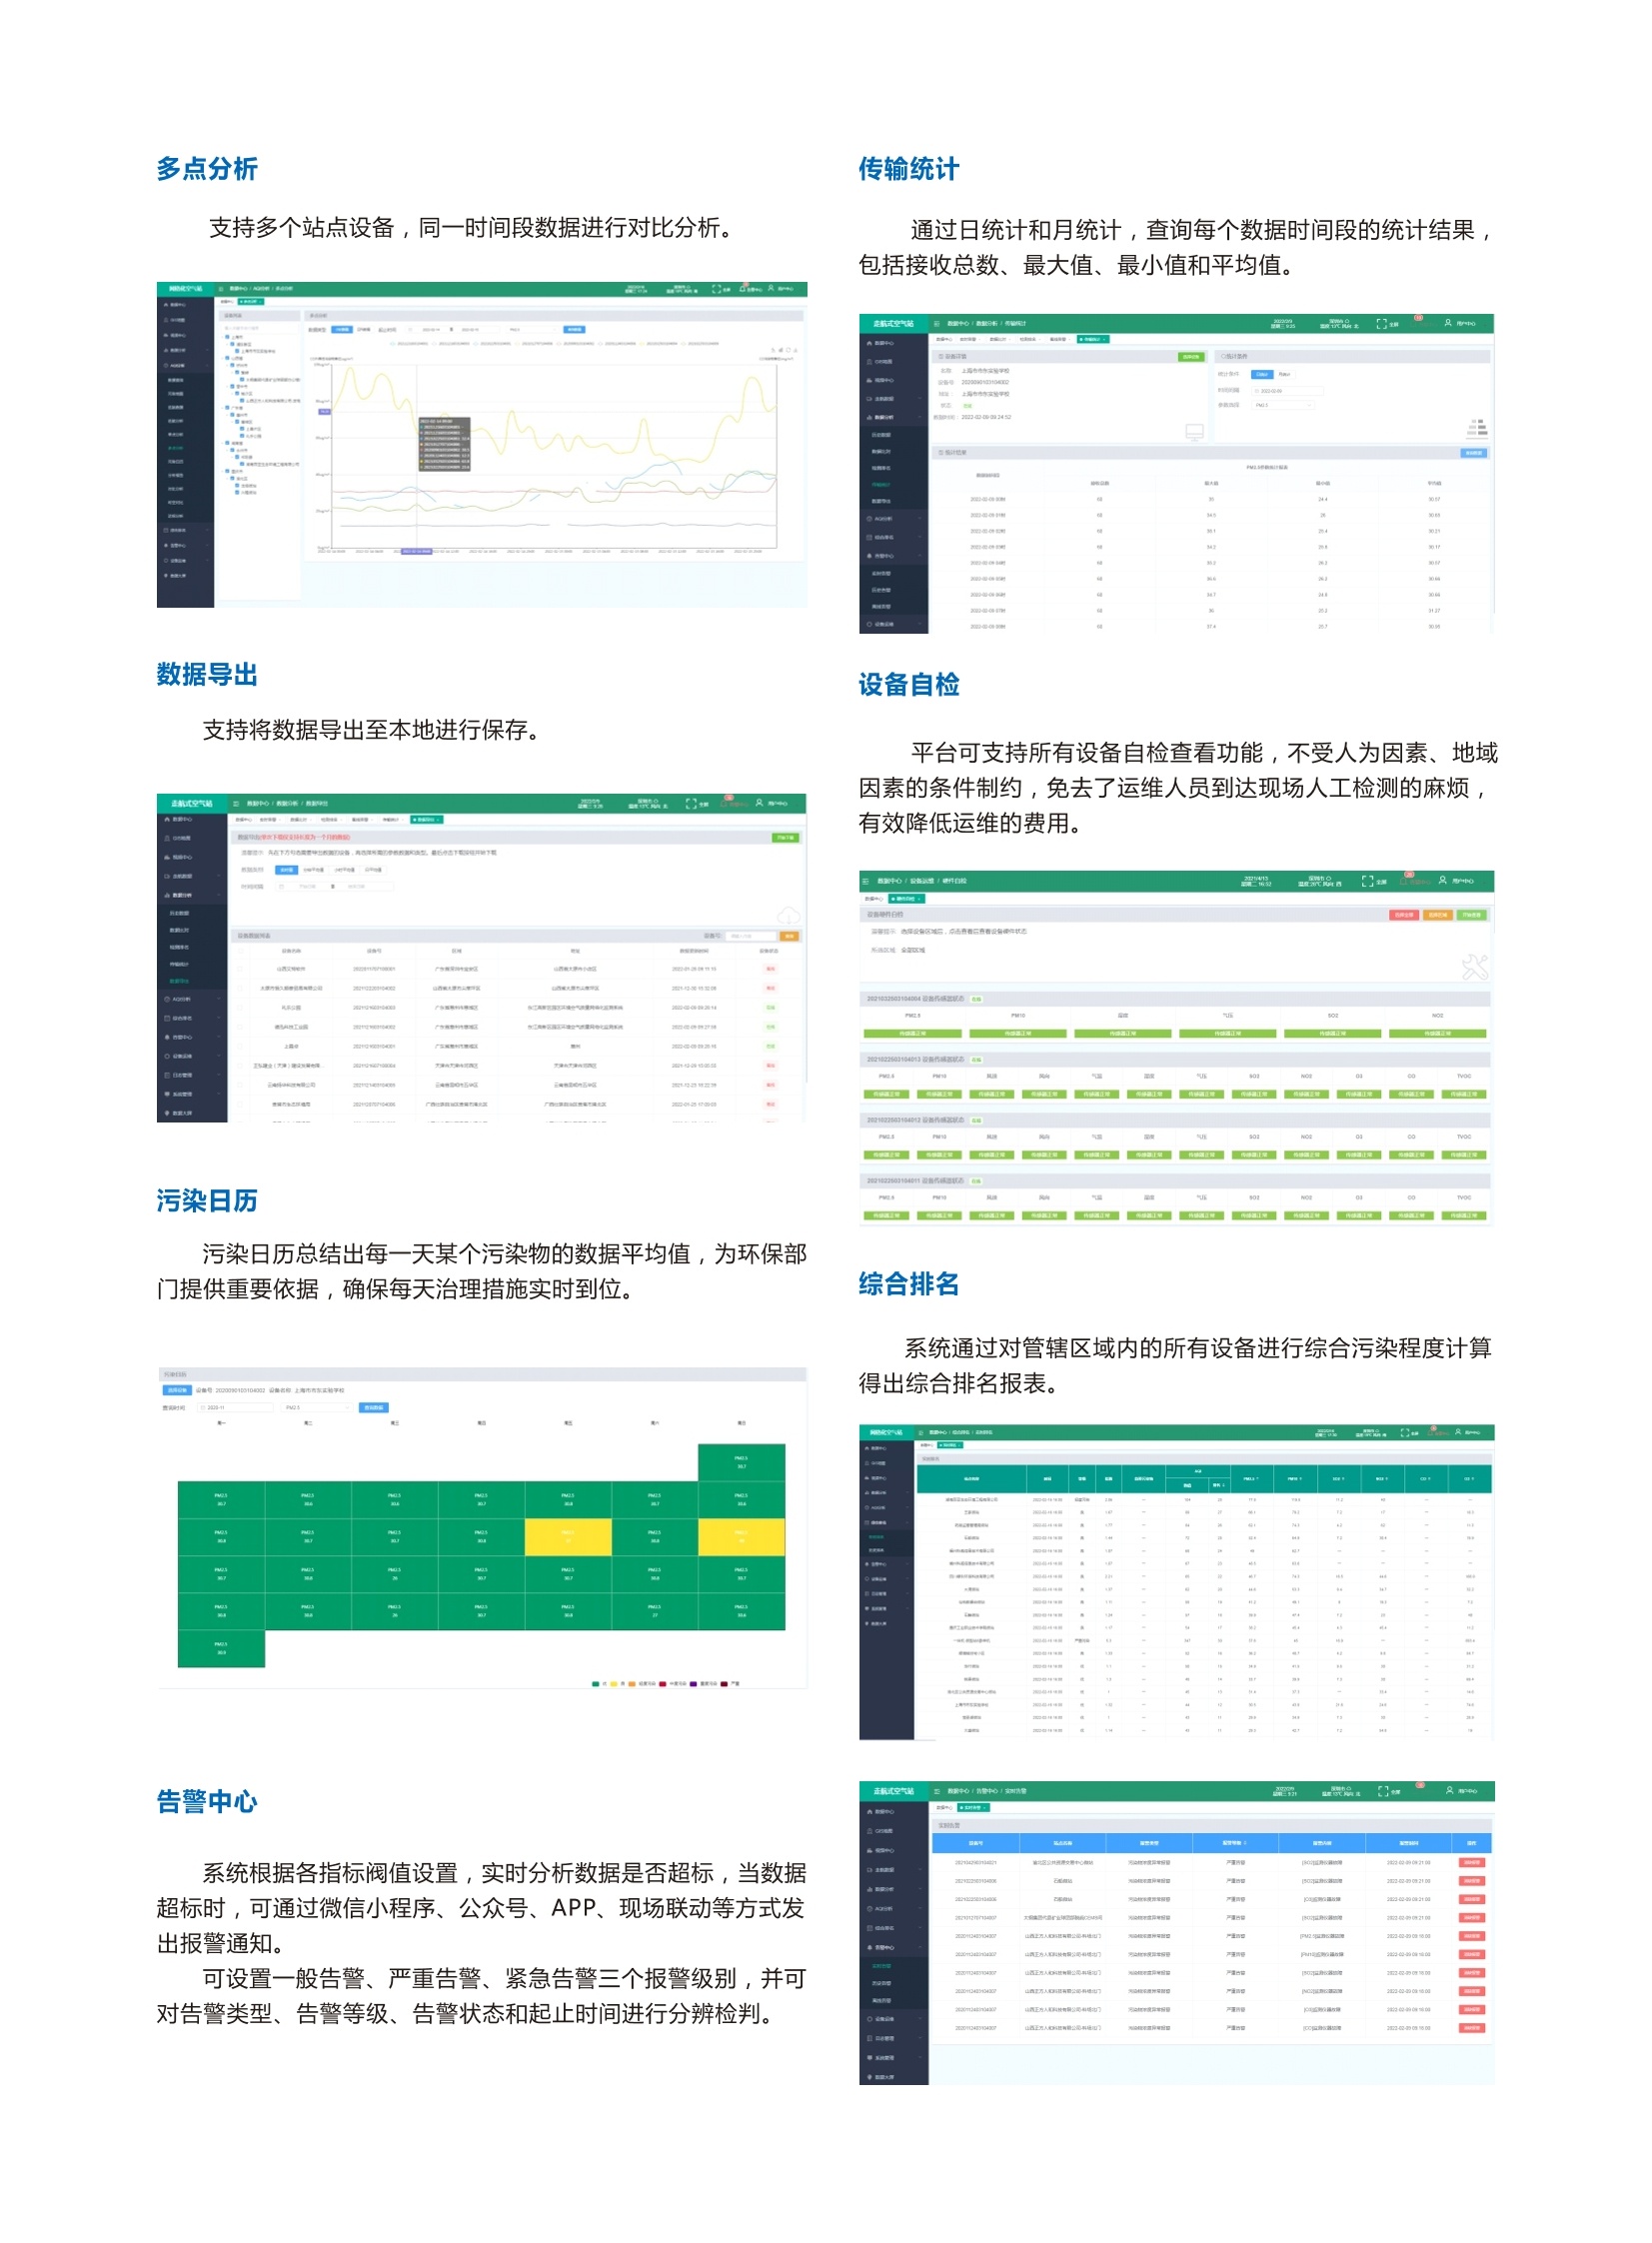Toggle sidebar hamburger in 传输统计 screenshot
Image resolution: width=1652 pixels, height=2243 pixels.
[937, 324]
